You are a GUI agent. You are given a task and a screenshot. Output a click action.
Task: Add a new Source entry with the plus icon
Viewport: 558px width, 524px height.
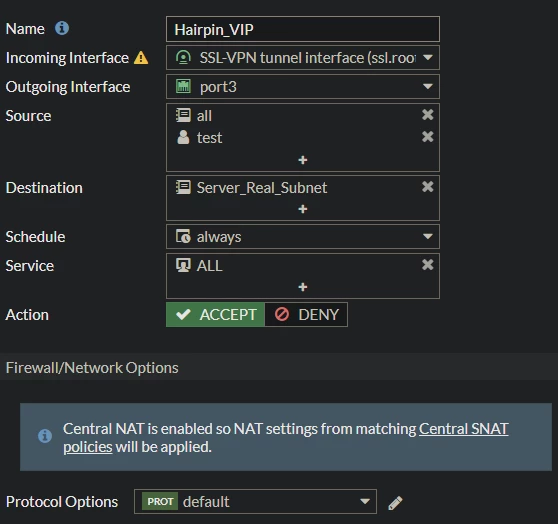(x=303, y=160)
